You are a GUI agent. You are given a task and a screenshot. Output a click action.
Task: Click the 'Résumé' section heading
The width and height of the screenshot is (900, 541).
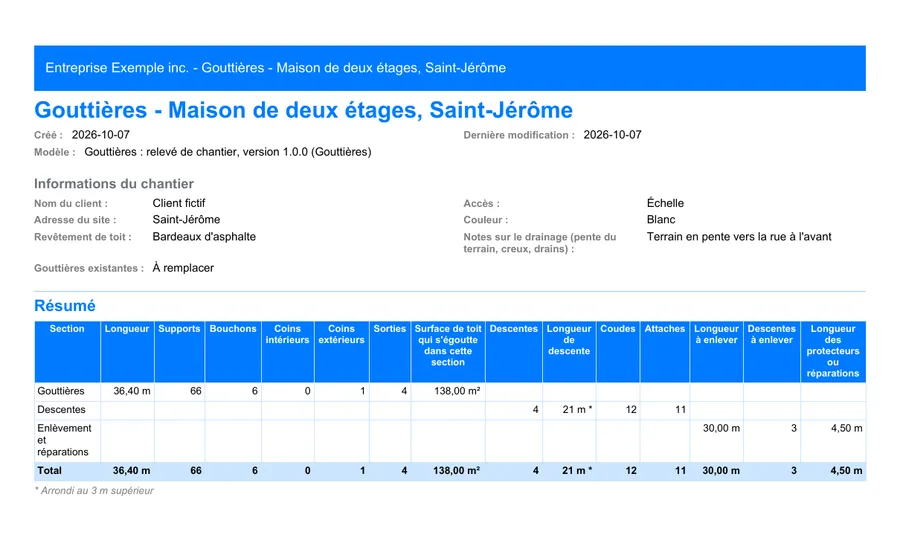click(x=65, y=306)
